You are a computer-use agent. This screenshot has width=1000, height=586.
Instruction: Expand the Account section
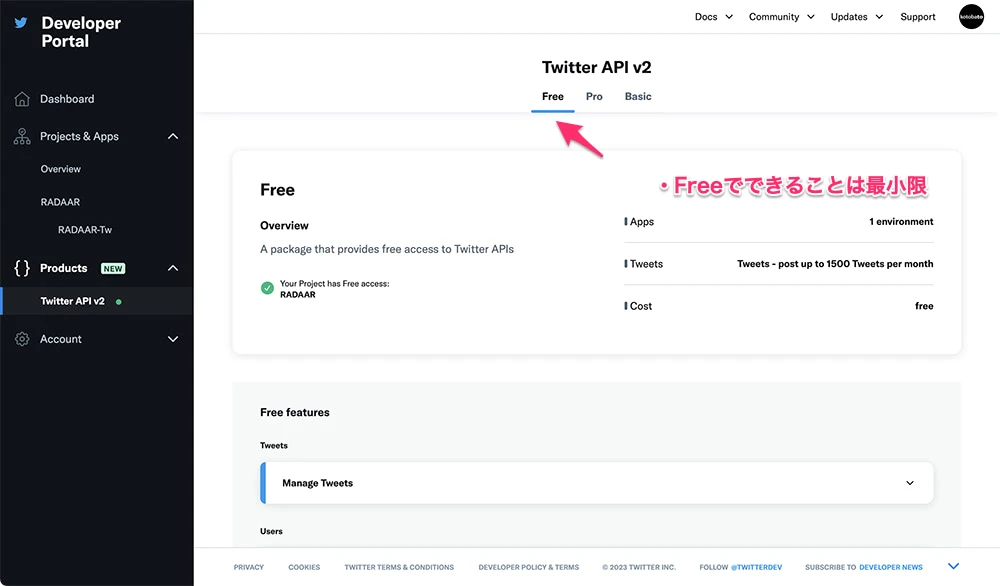173,339
